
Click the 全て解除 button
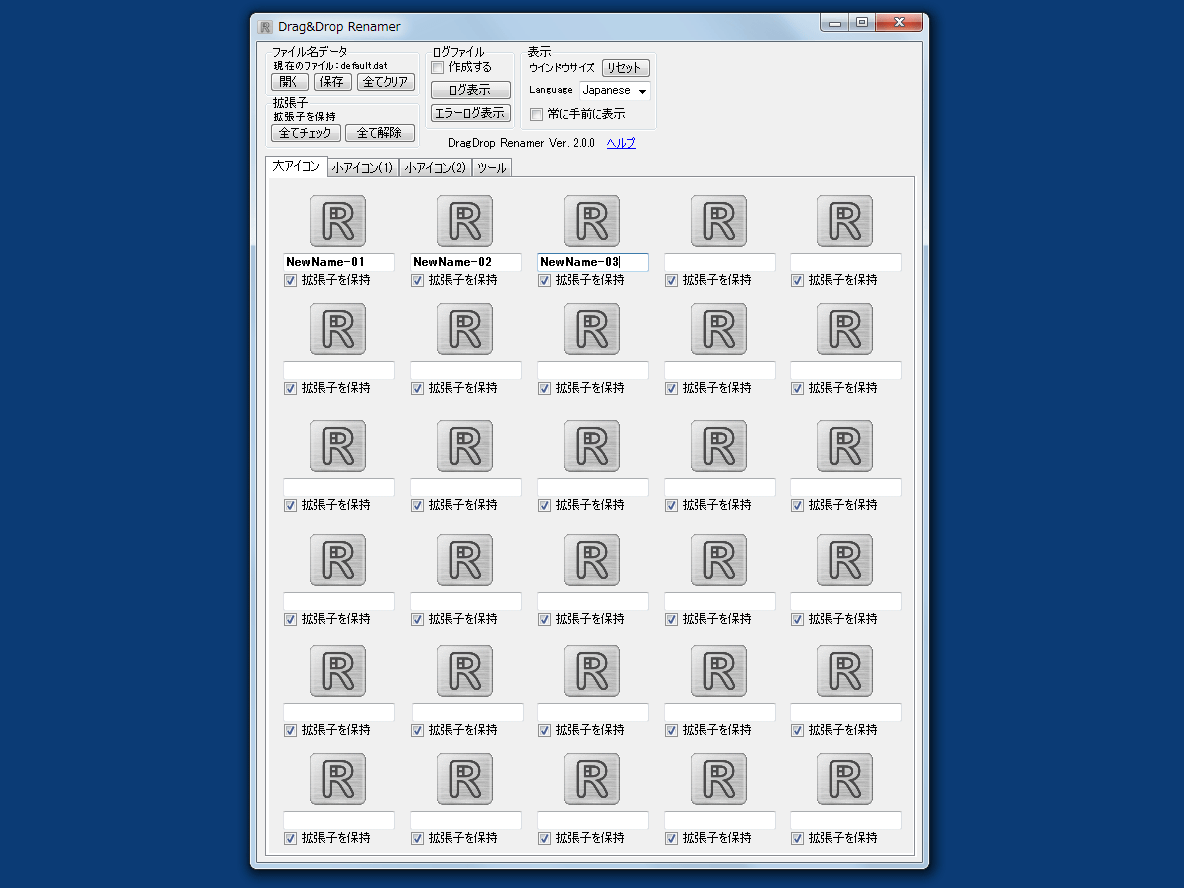(379, 133)
